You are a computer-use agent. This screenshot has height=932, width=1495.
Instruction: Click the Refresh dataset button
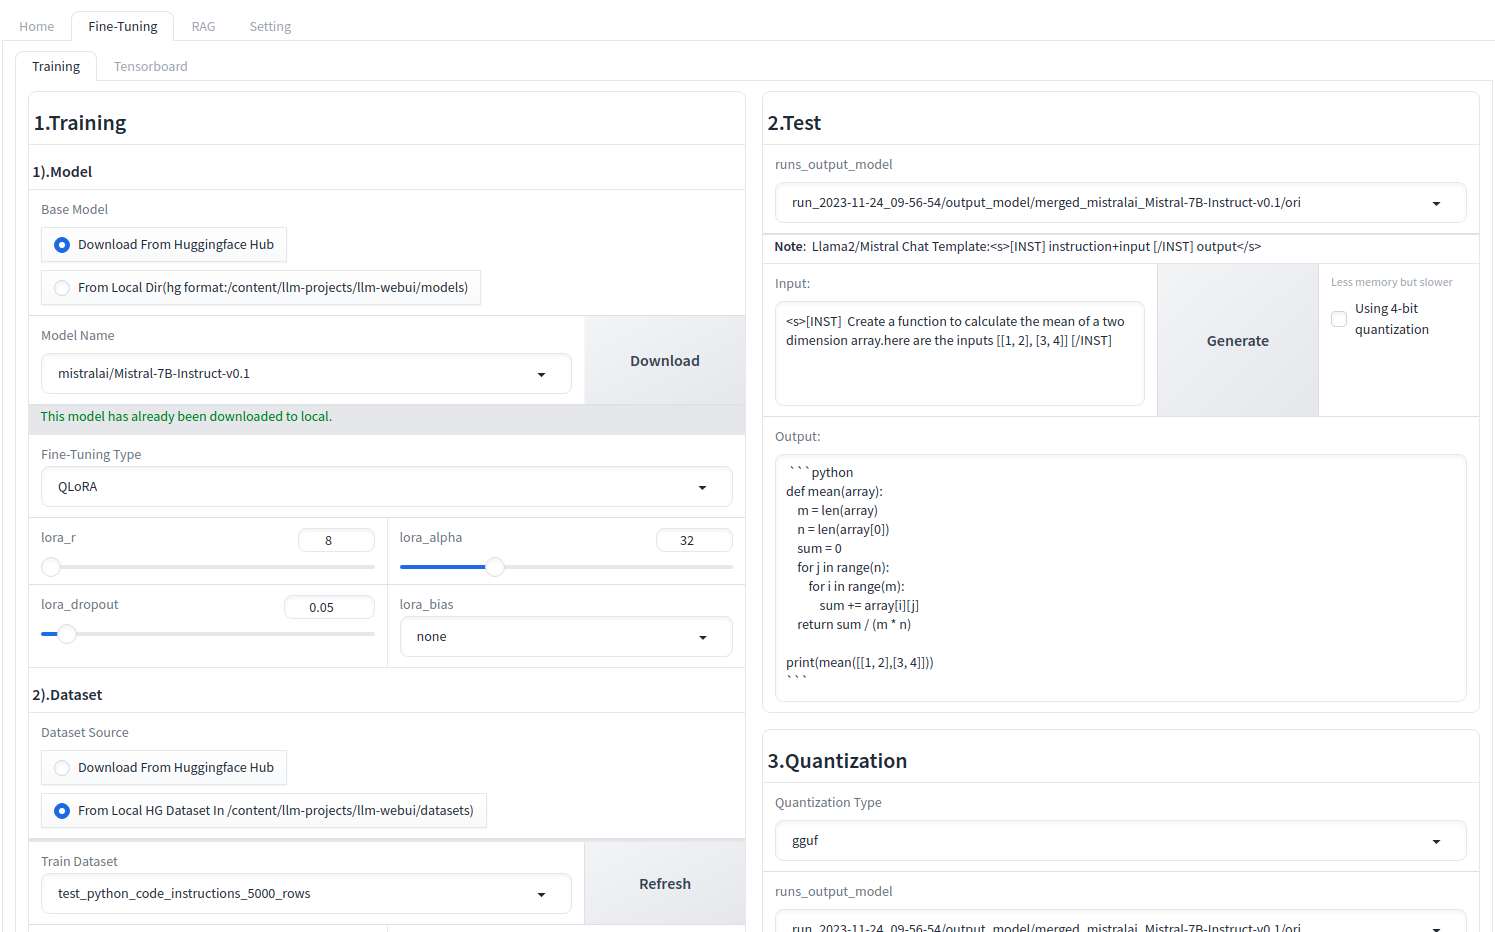pyautogui.click(x=664, y=884)
